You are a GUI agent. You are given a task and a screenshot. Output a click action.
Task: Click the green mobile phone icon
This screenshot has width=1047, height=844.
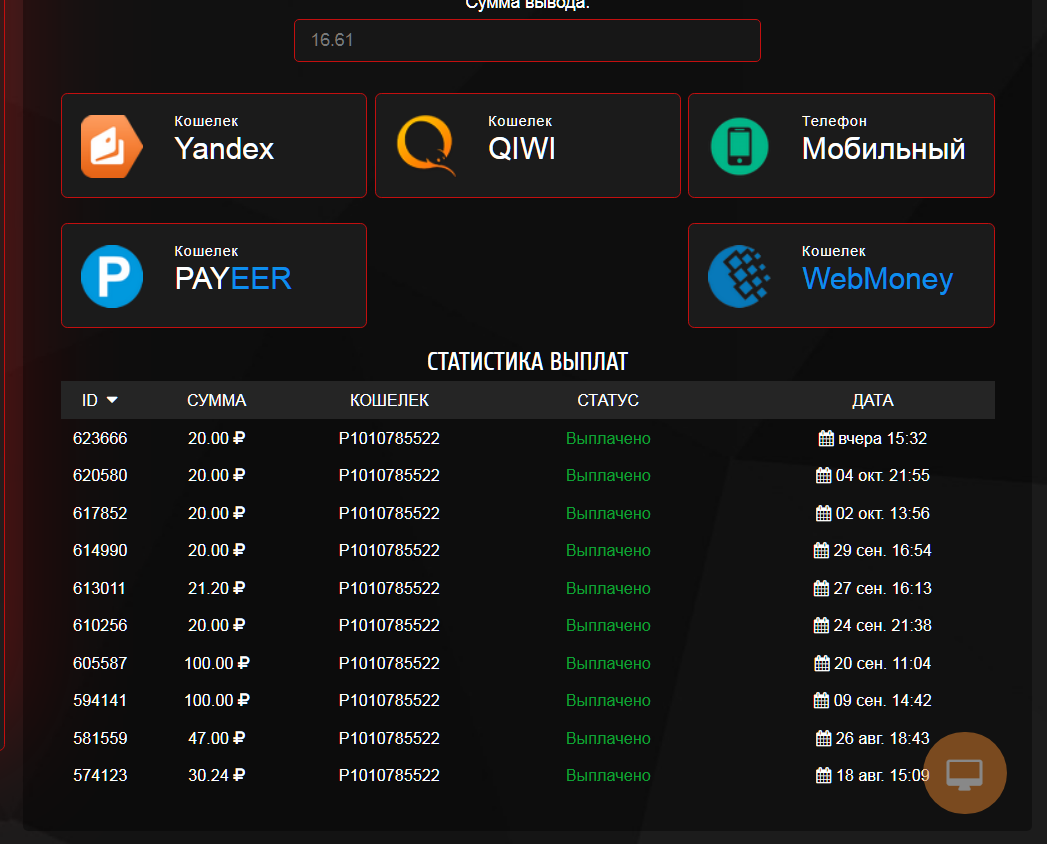pyautogui.click(x=739, y=146)
